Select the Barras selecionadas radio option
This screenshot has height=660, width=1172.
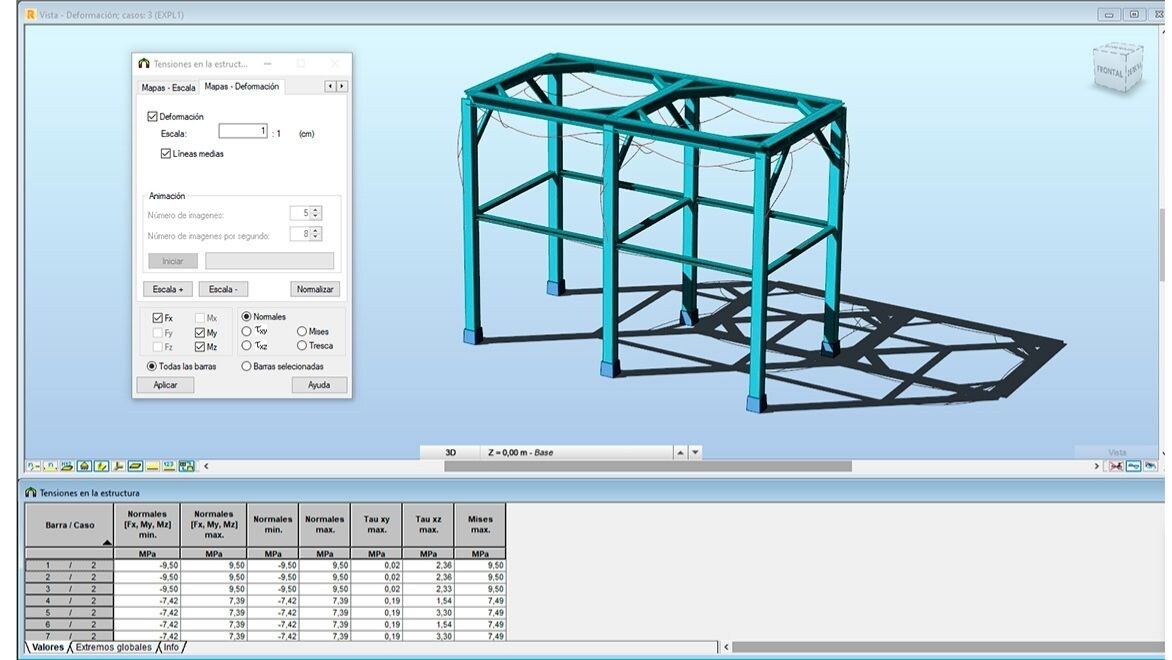[246, 366]
